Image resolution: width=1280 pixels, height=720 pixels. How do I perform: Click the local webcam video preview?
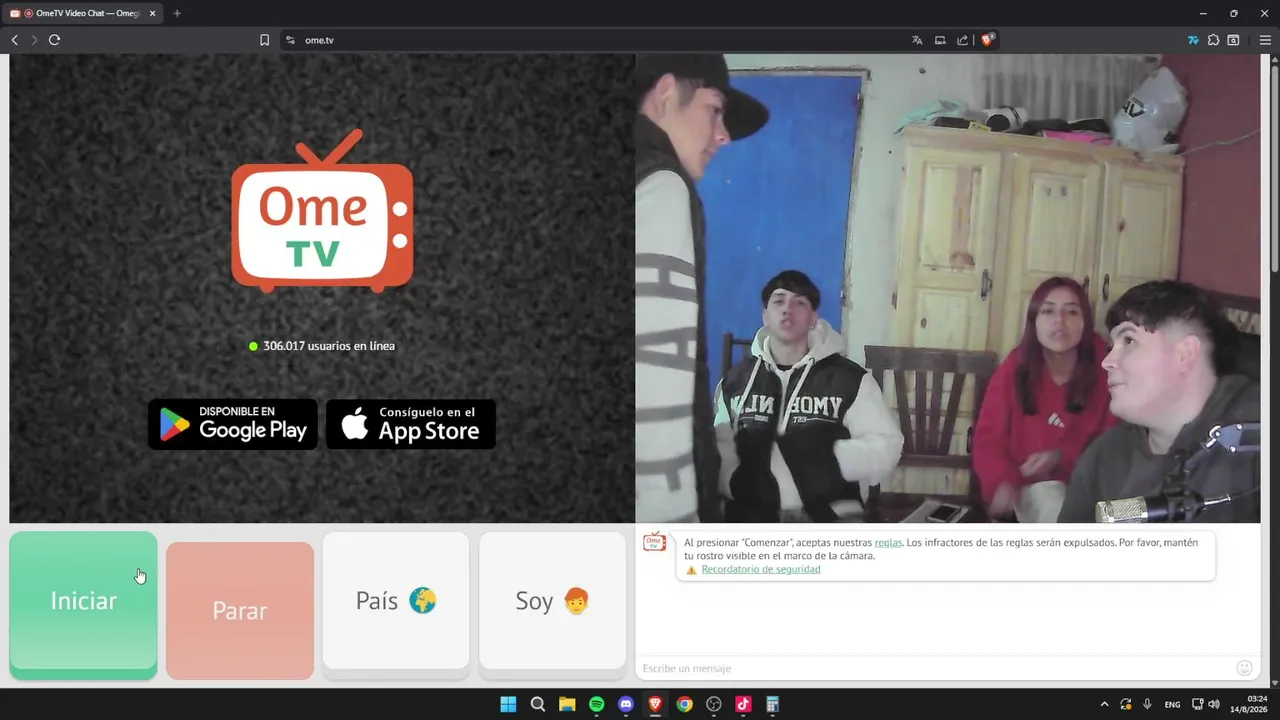coord(947,288)
